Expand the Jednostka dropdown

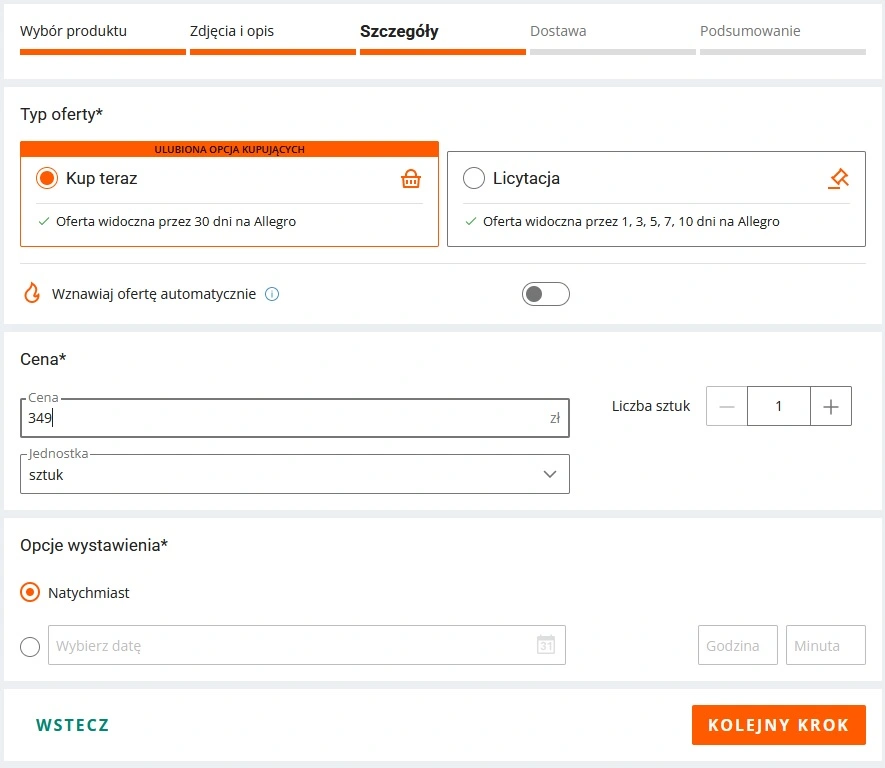[x=295, y=474]
